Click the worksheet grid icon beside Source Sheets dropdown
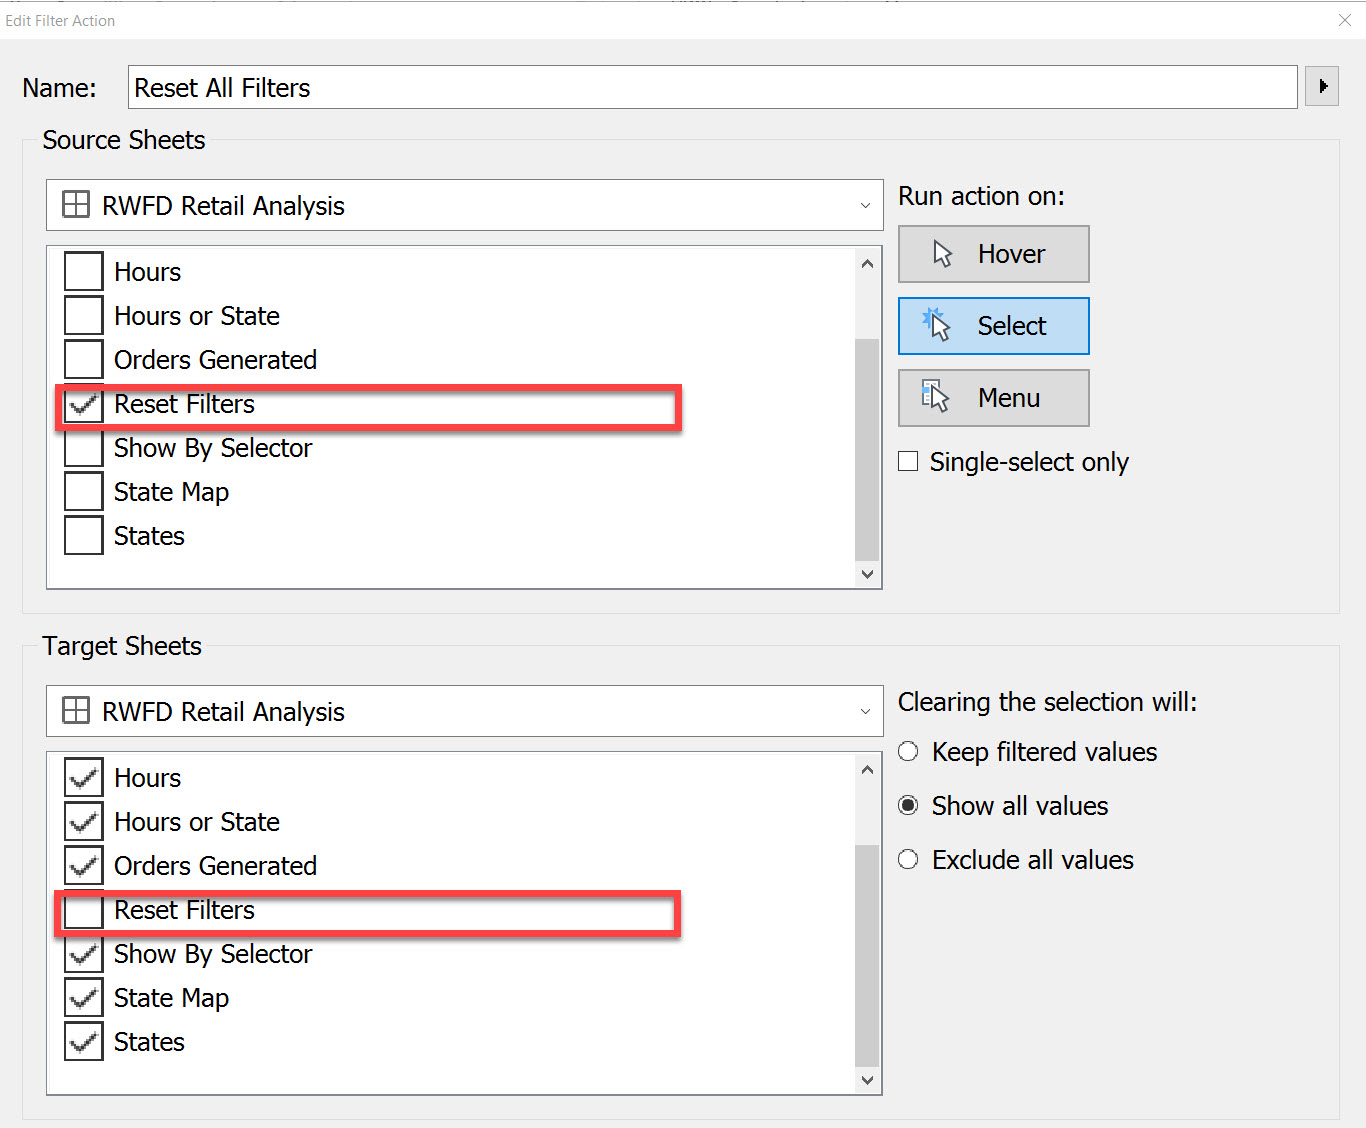This screenshot has width=1366, height=1128. [x=75, y=204]
